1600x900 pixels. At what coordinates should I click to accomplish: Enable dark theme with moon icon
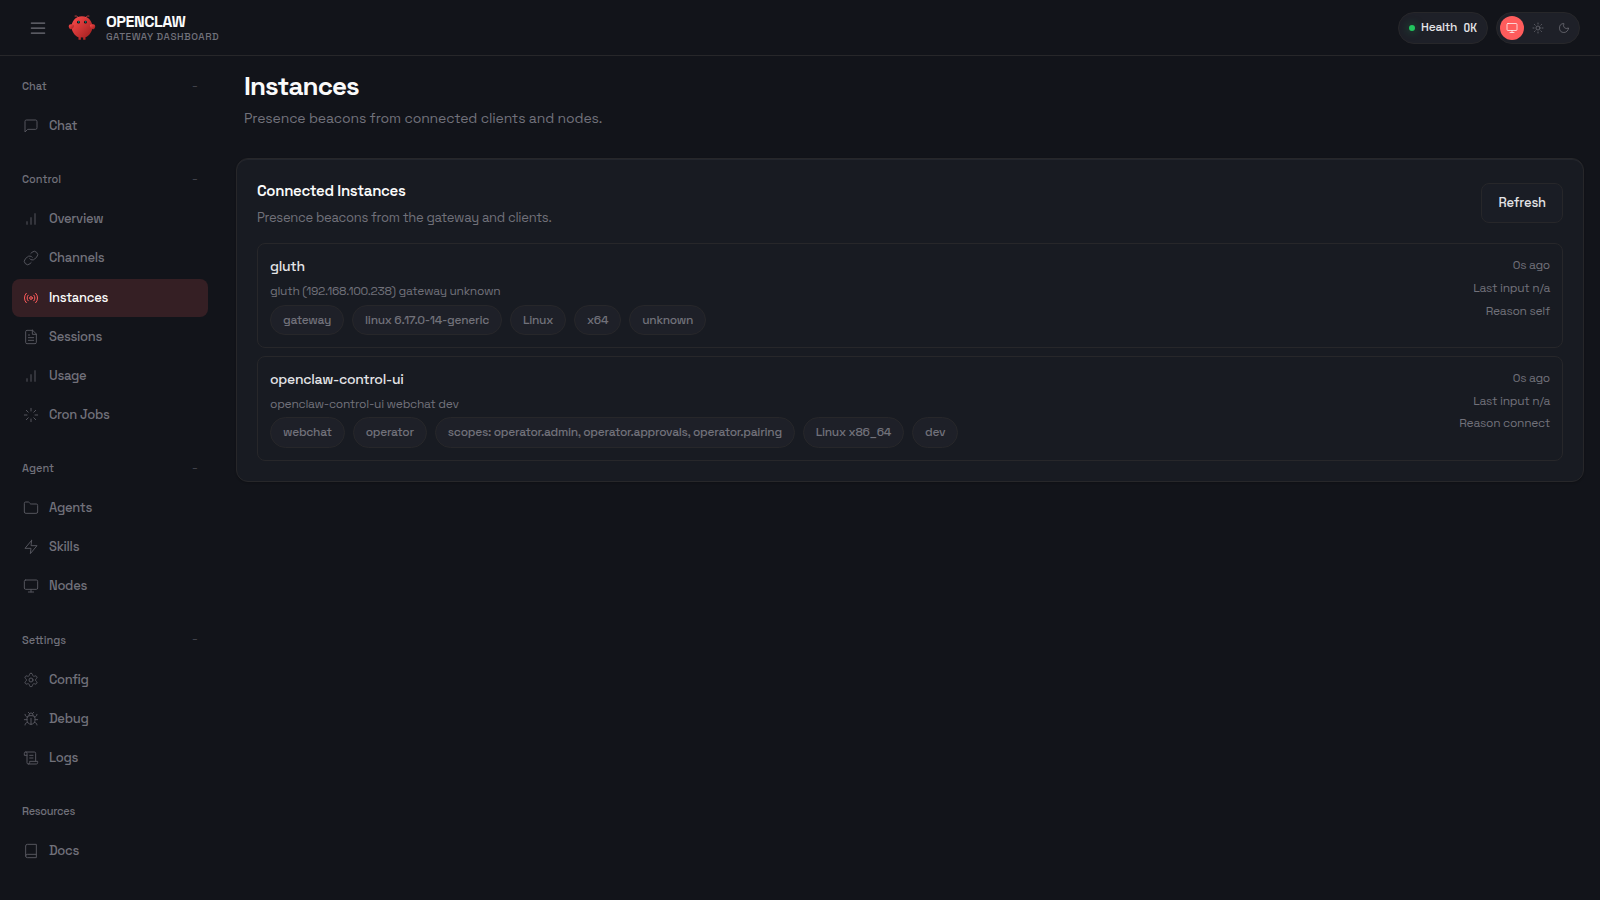click(x=1562, y=28)
